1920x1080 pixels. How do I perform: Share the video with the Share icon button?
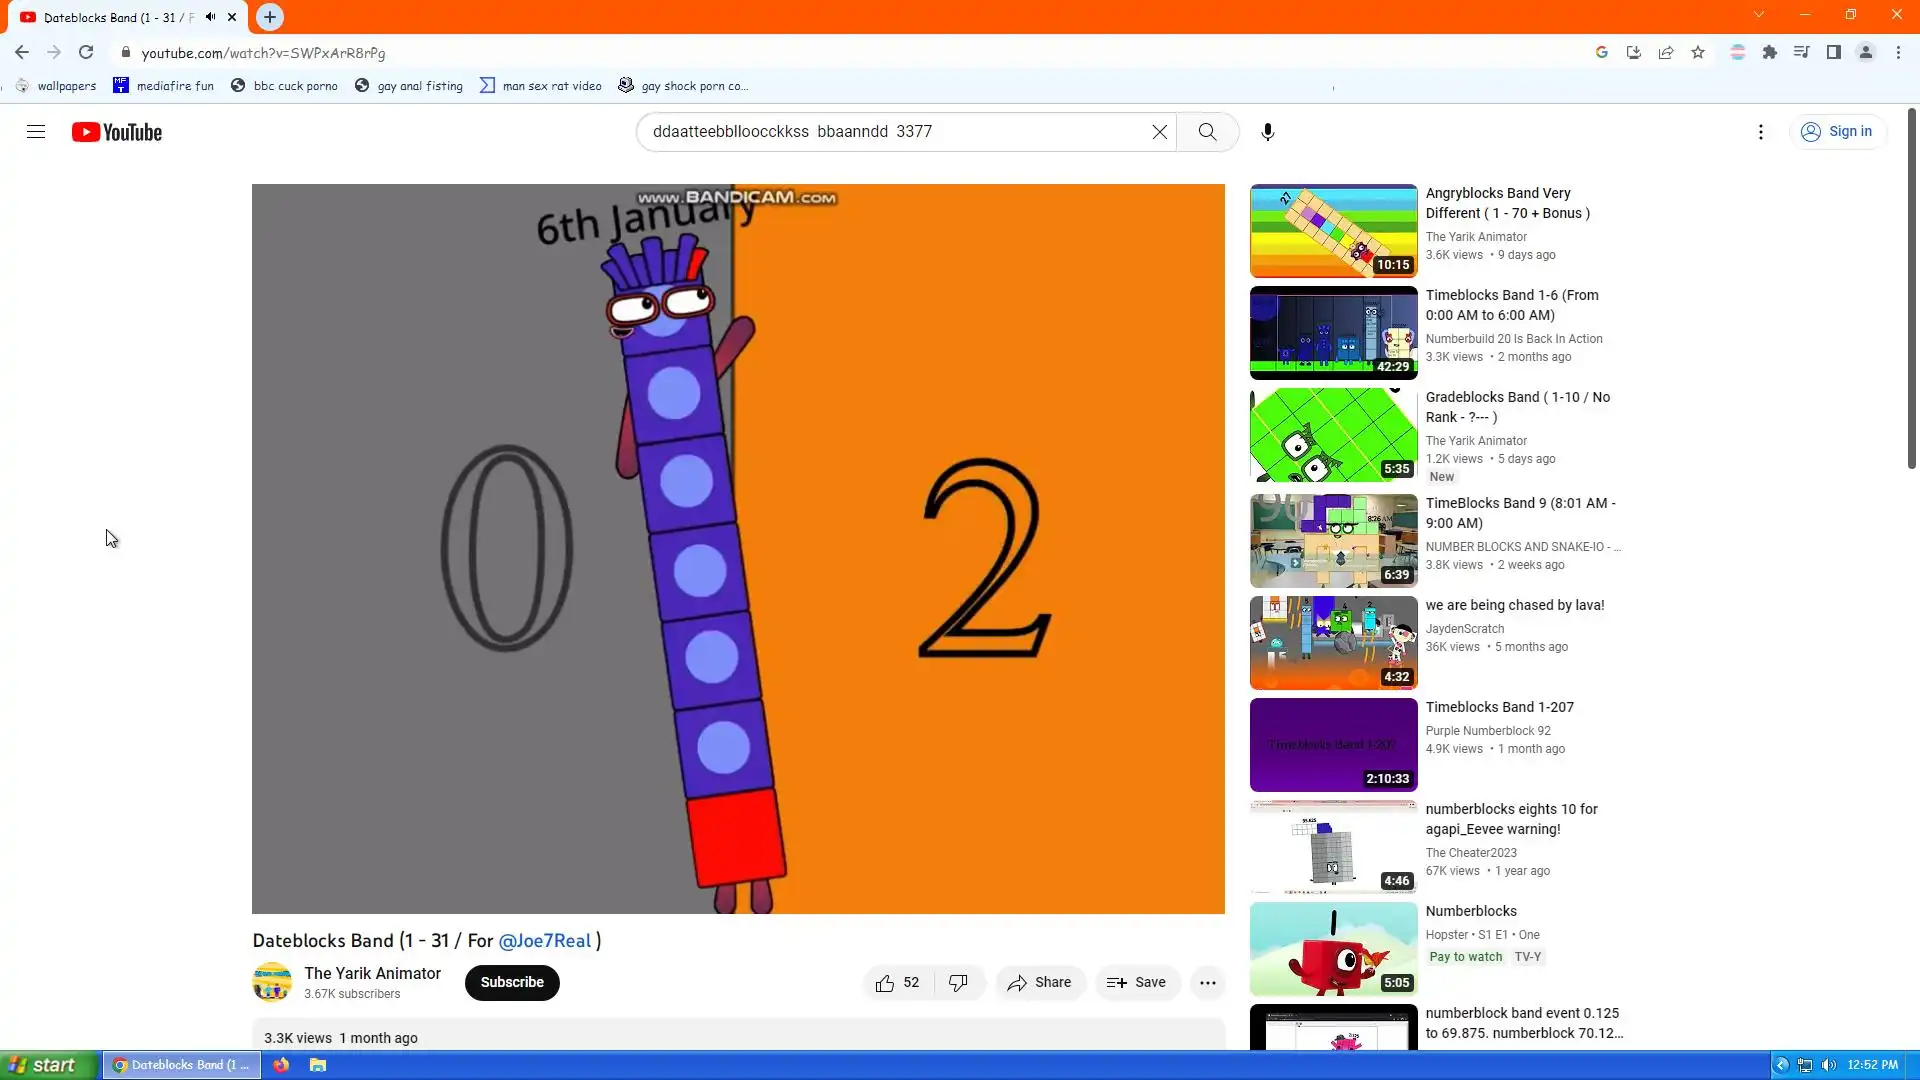1039,983
